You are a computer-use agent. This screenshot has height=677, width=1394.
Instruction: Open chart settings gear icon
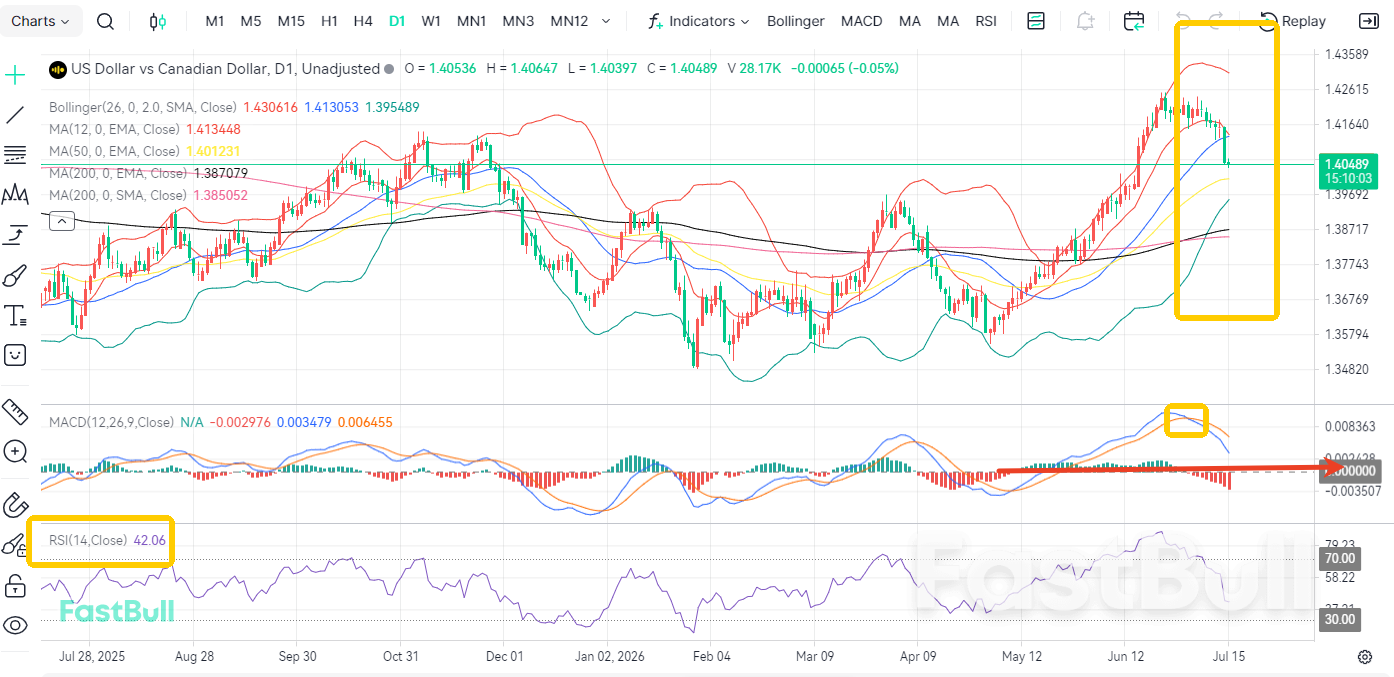click(x=1365, y=657)
